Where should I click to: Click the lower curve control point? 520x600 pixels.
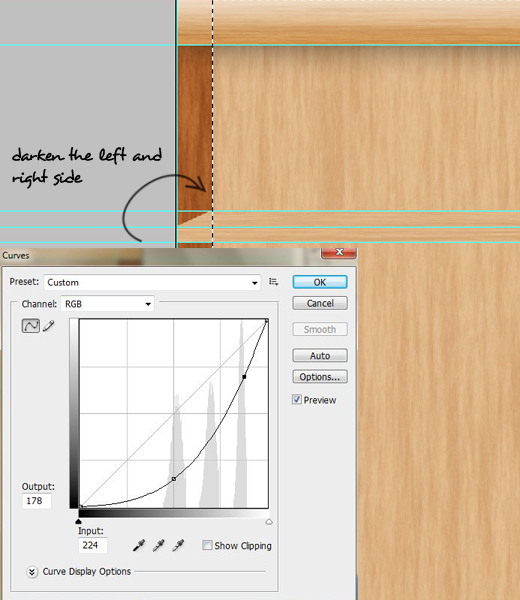point(174,479)
